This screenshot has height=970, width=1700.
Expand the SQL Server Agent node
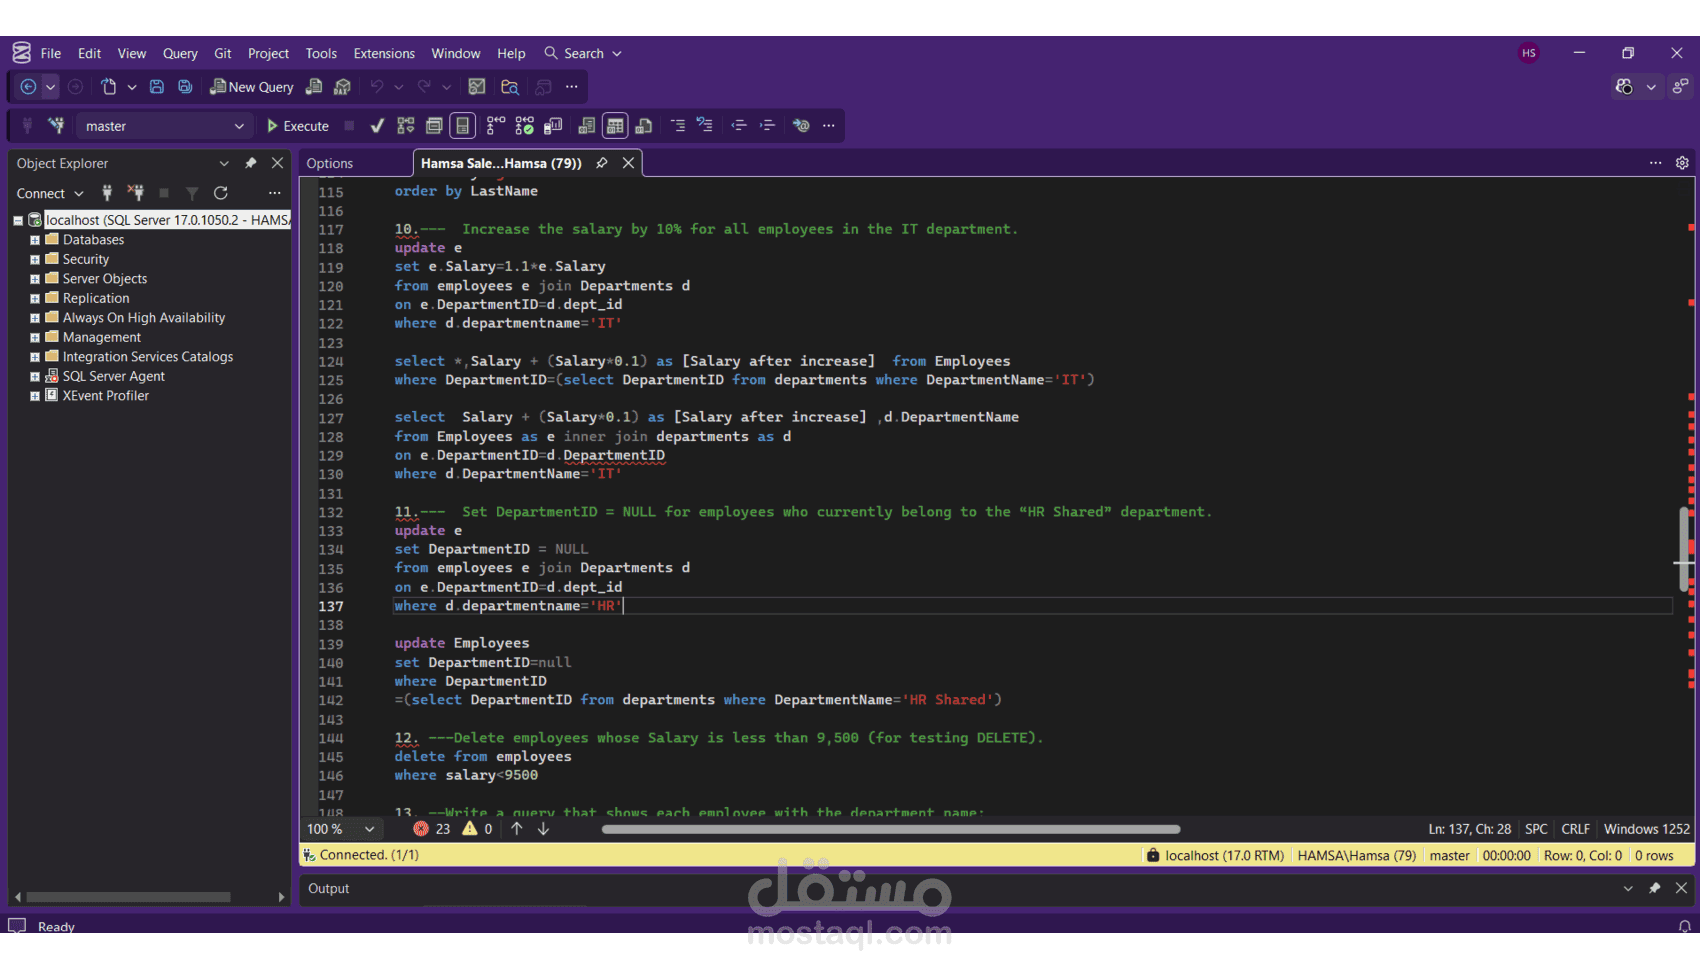point(35,377)
